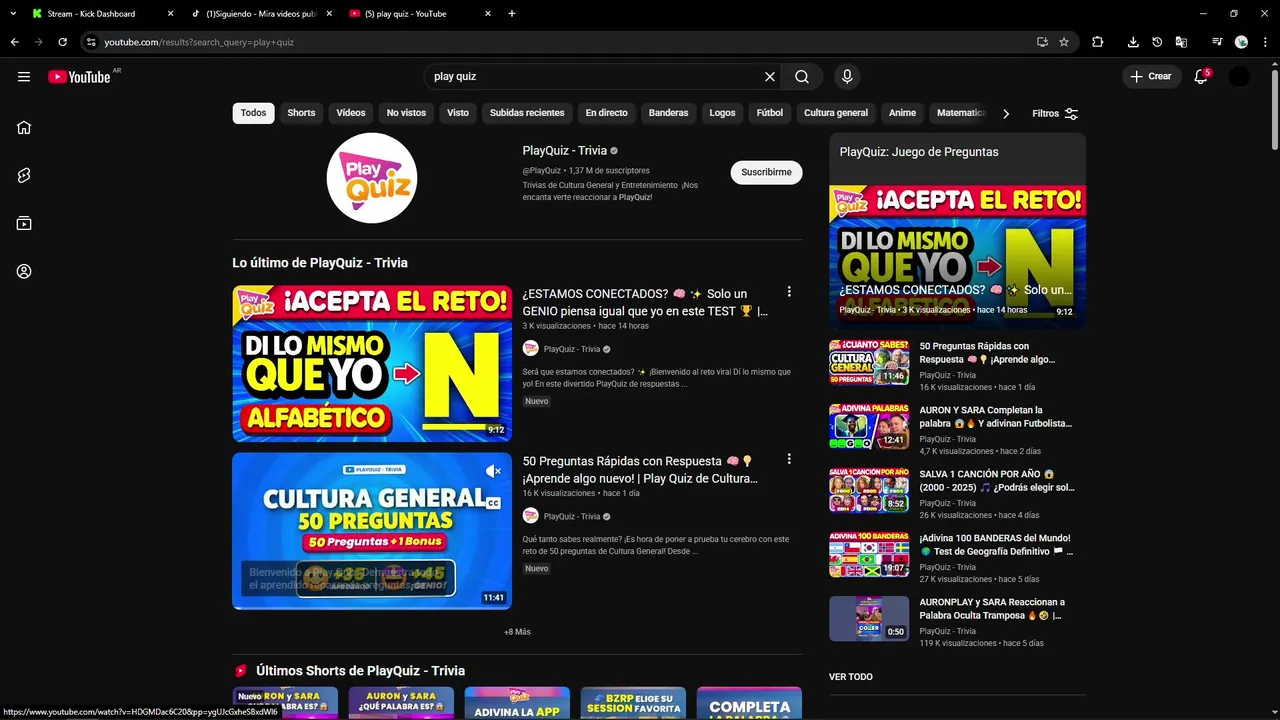Open options menu for 50 Preguntas Rápidas video

point(789,459)
